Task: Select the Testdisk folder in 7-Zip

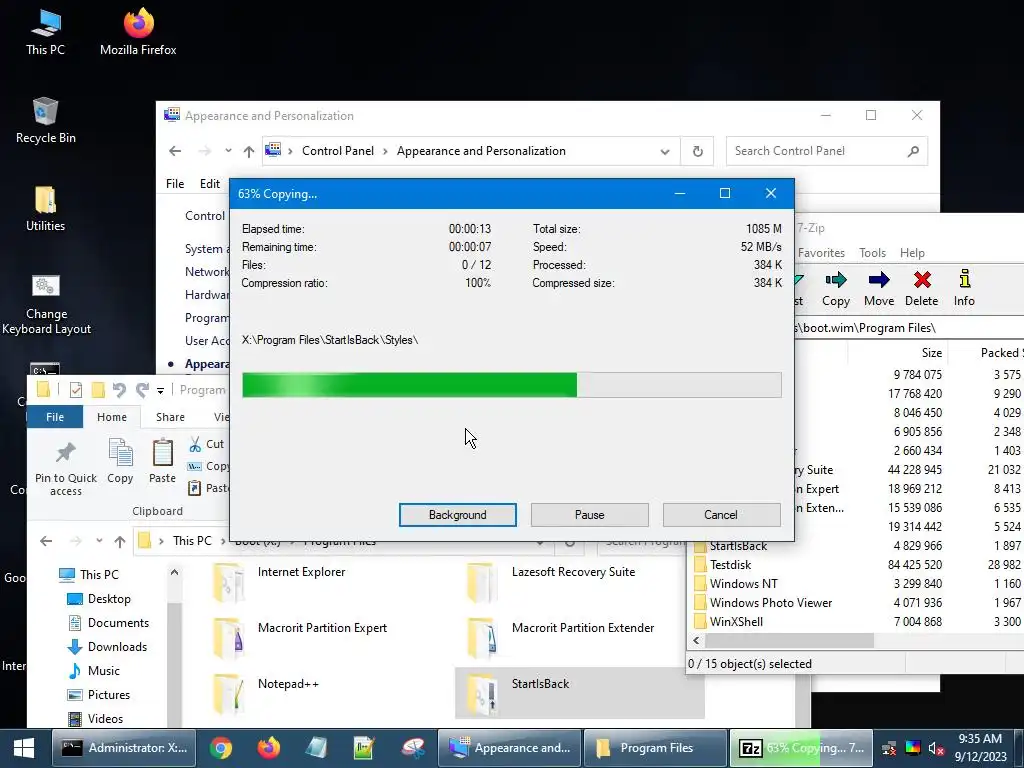Action: click(730, 565)
